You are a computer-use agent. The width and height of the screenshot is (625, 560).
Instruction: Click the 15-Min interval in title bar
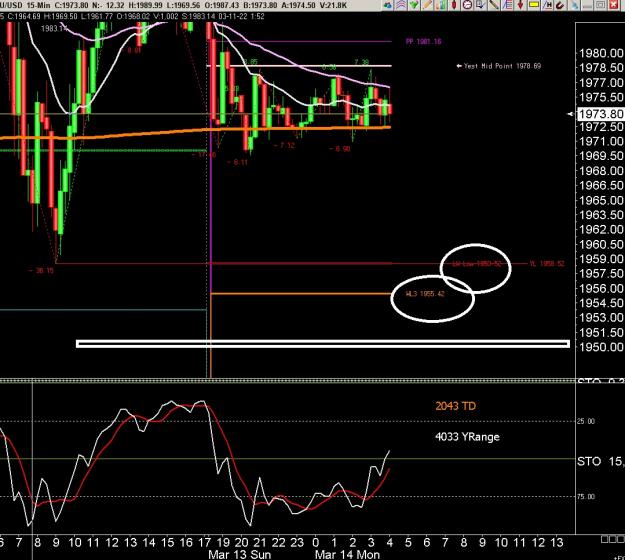click(x=39, y=6)
